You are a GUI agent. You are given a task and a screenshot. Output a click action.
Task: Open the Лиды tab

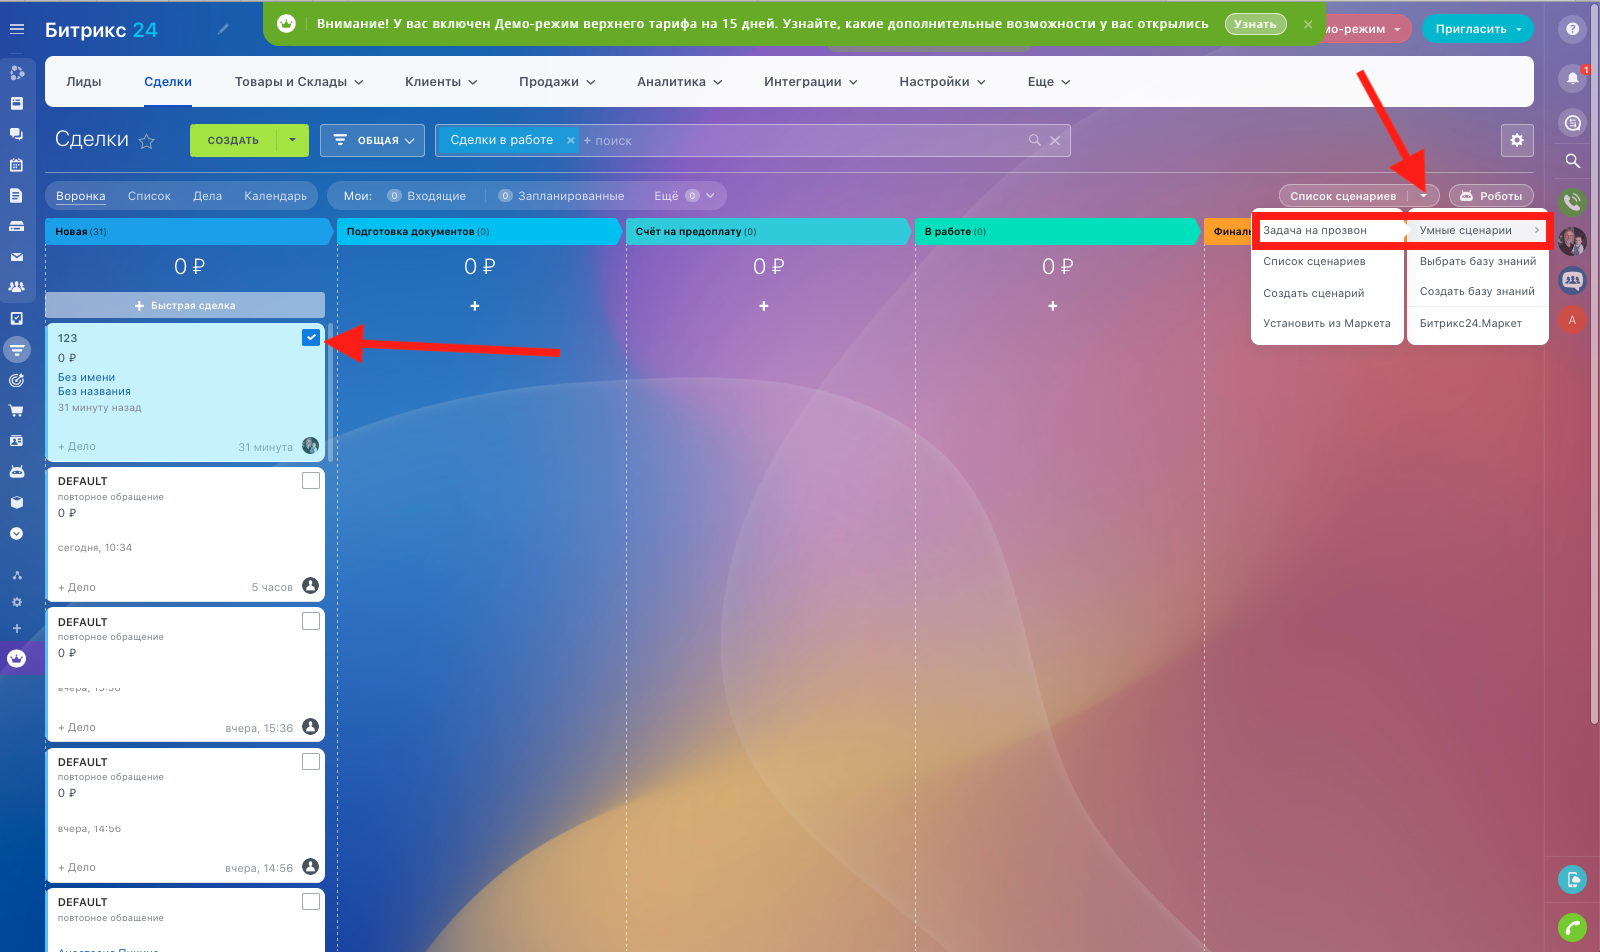84,82
